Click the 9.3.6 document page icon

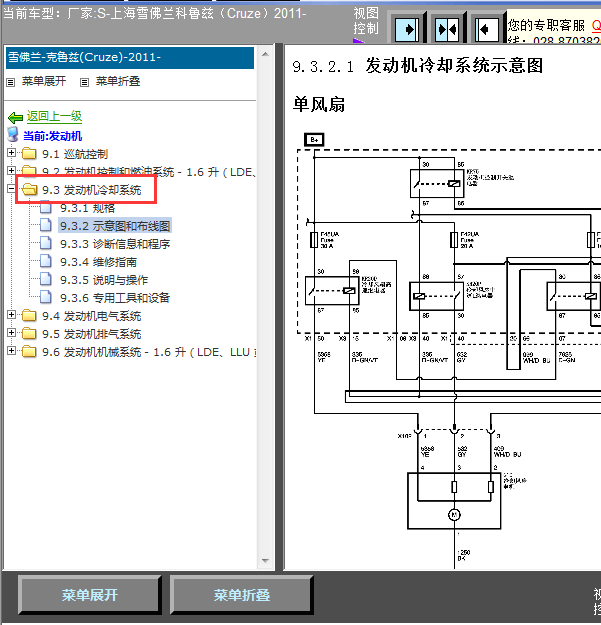coord(45,297)
